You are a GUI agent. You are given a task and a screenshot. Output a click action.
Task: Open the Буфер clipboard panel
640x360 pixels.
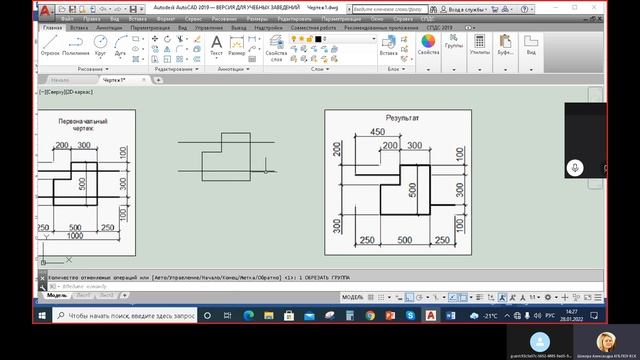pyautogui.click(x=505, y=44)
